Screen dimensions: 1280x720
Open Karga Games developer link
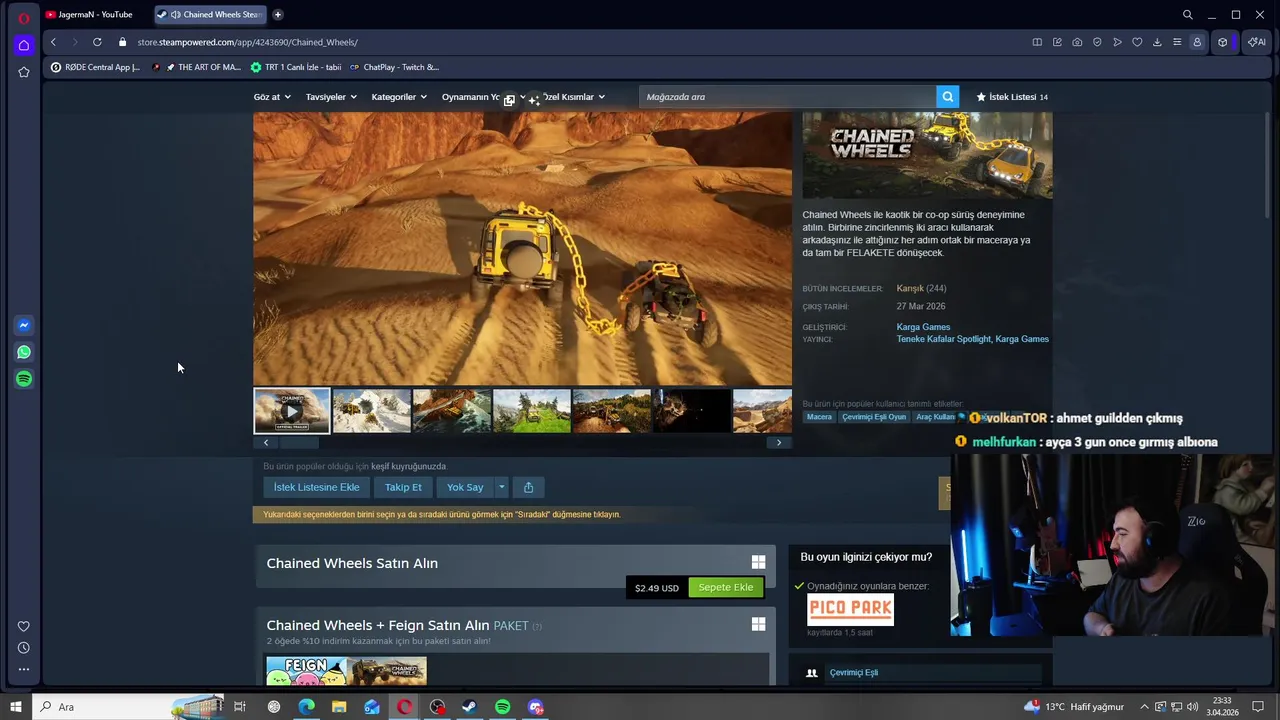coord(923,327)
